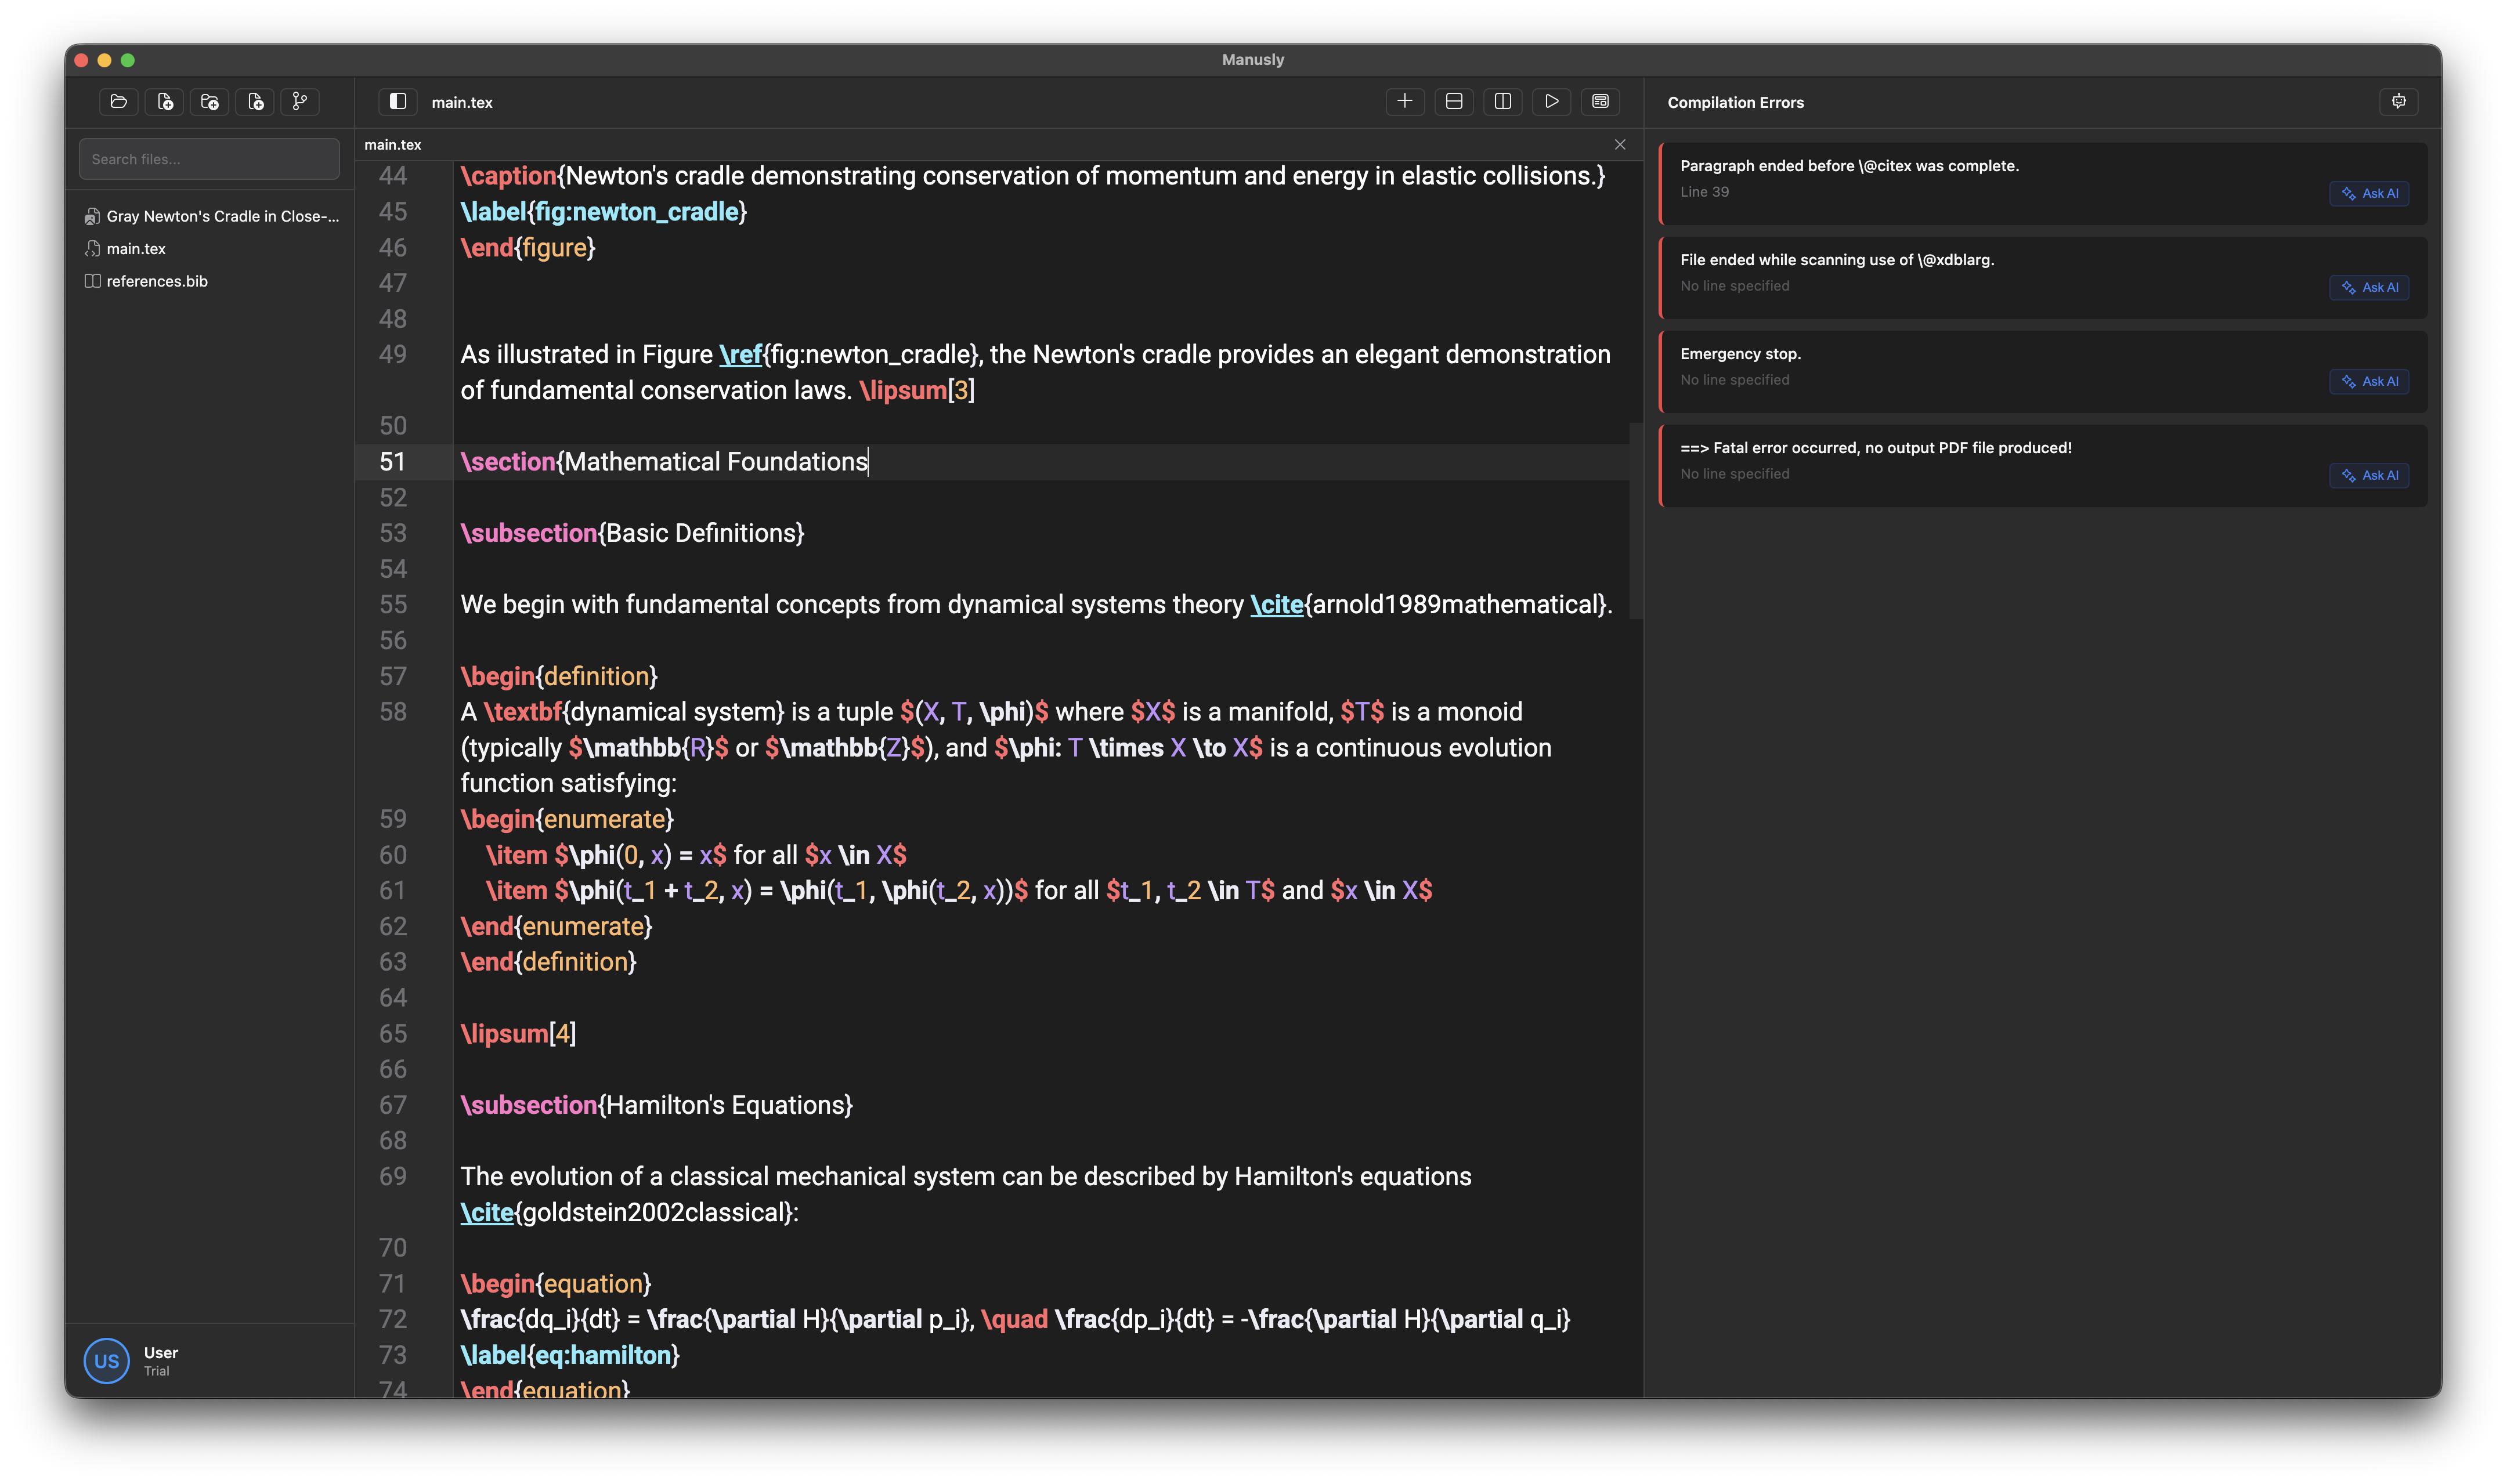Open the User Trial profile avatar
The height and width of the screenshot is (1484, 2507).
pos(107,1361)
